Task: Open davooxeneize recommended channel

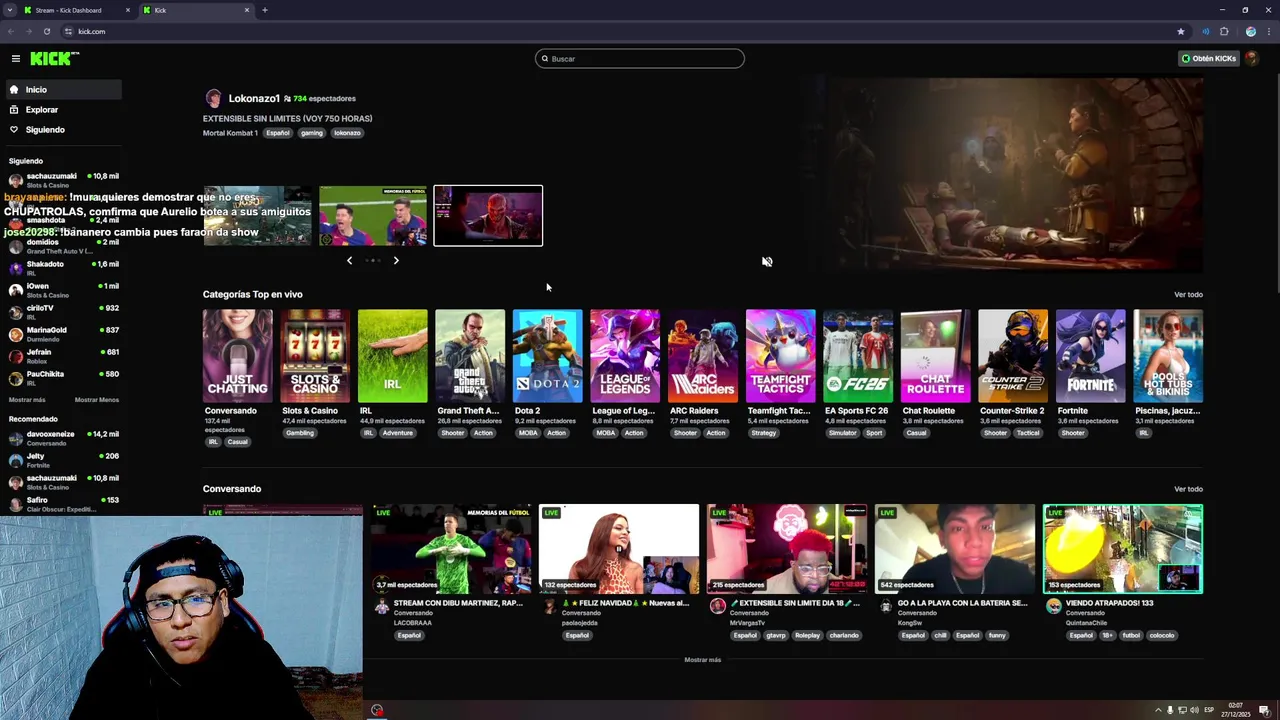Action: pos(63,438)
